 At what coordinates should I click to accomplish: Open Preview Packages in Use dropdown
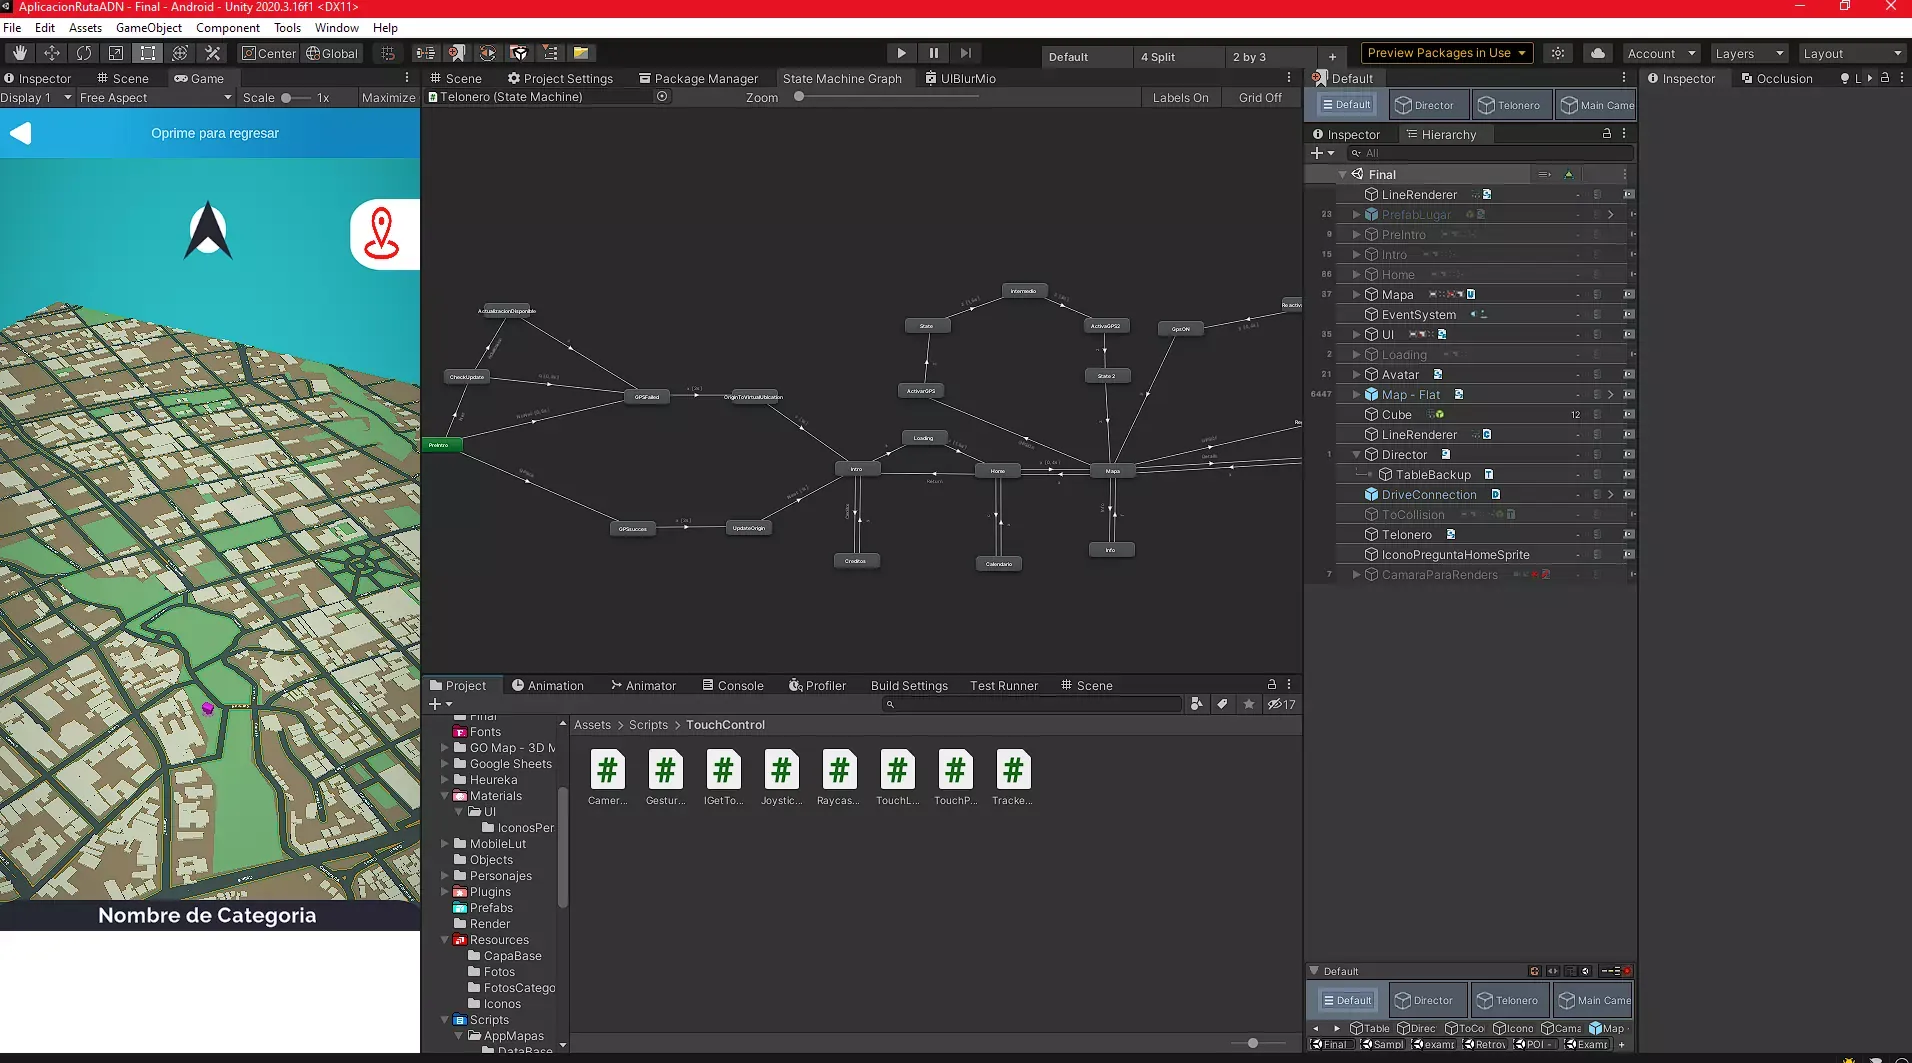click(1447, 53)
